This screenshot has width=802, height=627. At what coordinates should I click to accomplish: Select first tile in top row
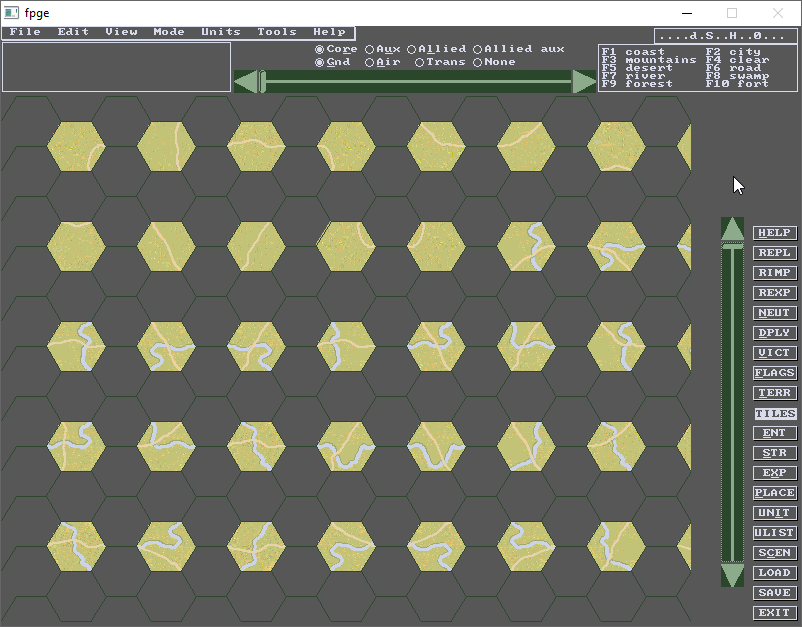click(x=76, y=146)
